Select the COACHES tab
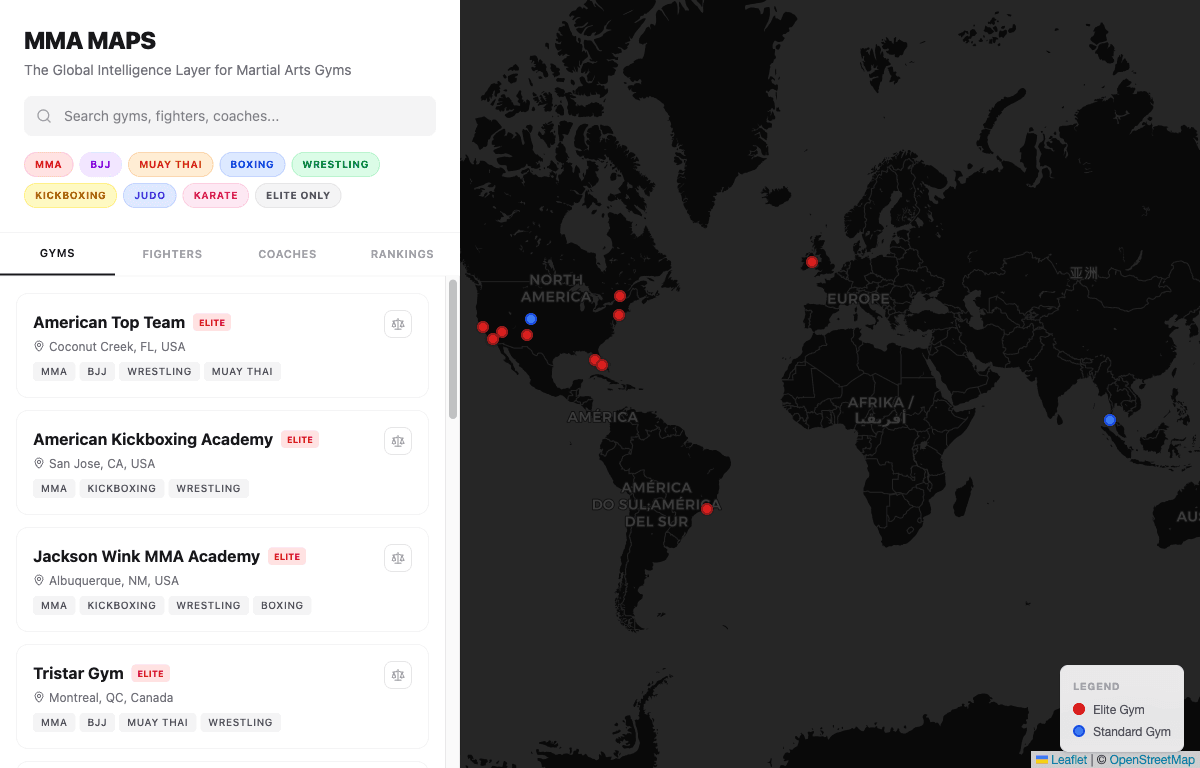The width and height of the screenshot is (1200, 768). pyautogui.click(x=287, y=254)
